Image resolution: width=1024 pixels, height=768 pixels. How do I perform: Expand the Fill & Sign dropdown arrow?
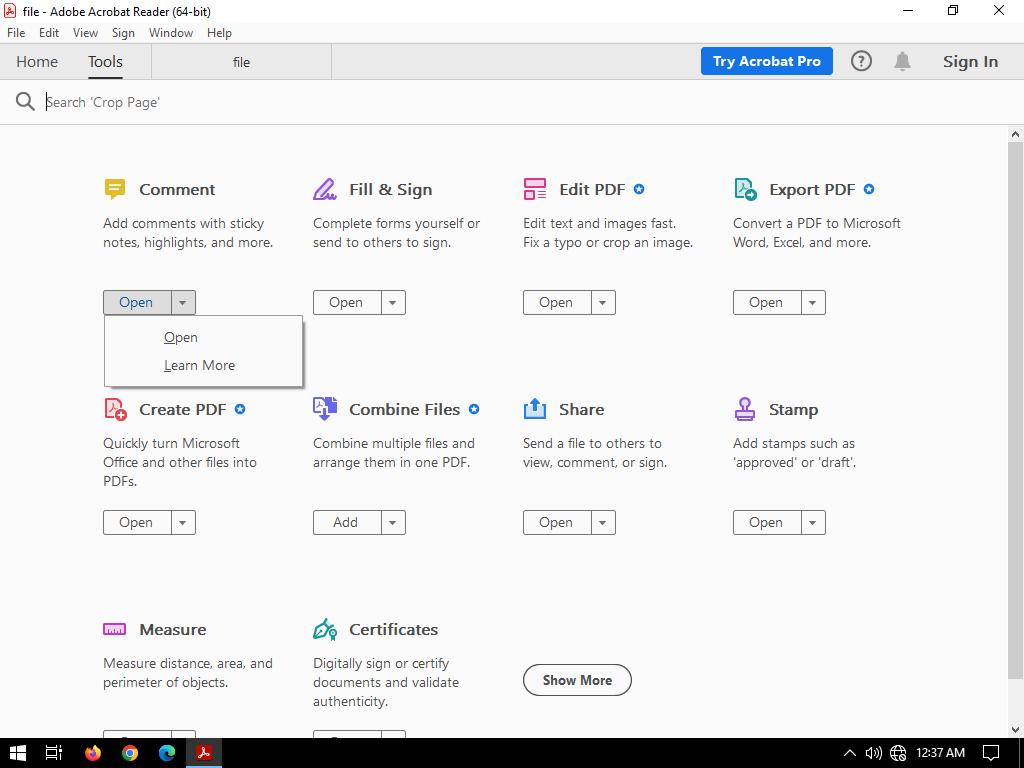coord(393,302)
